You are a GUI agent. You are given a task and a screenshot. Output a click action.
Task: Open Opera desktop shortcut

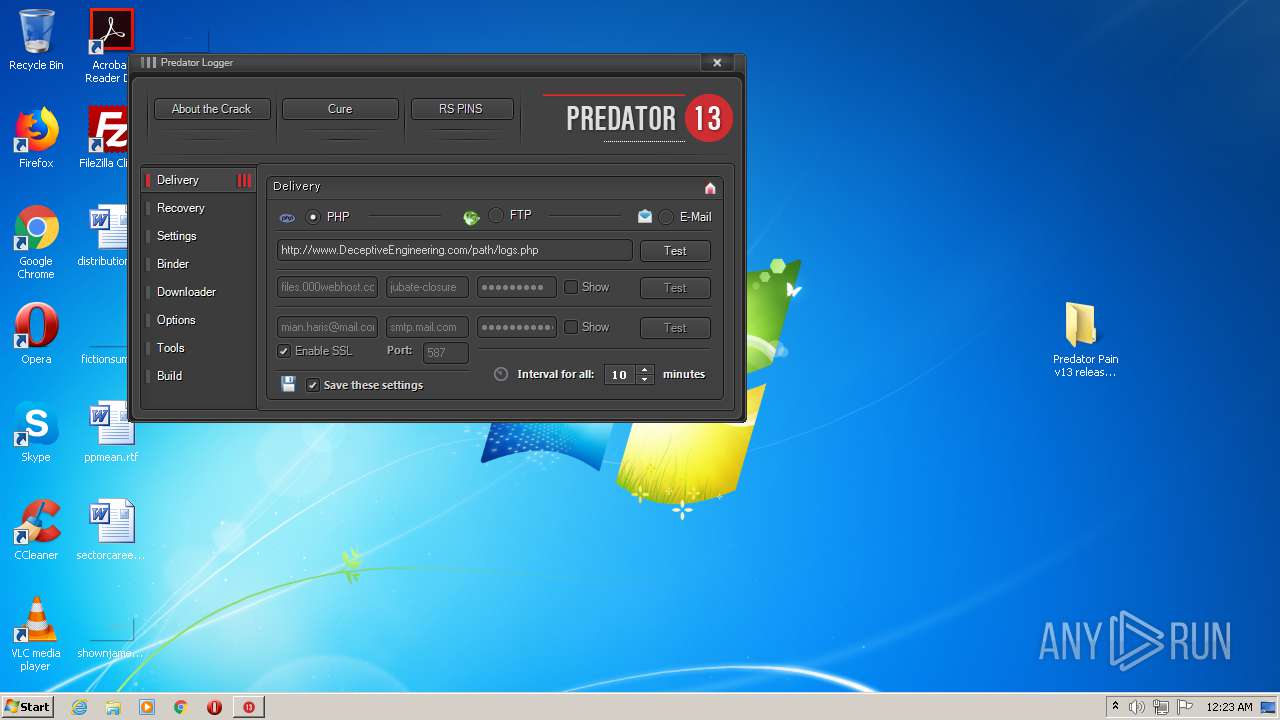36,334
